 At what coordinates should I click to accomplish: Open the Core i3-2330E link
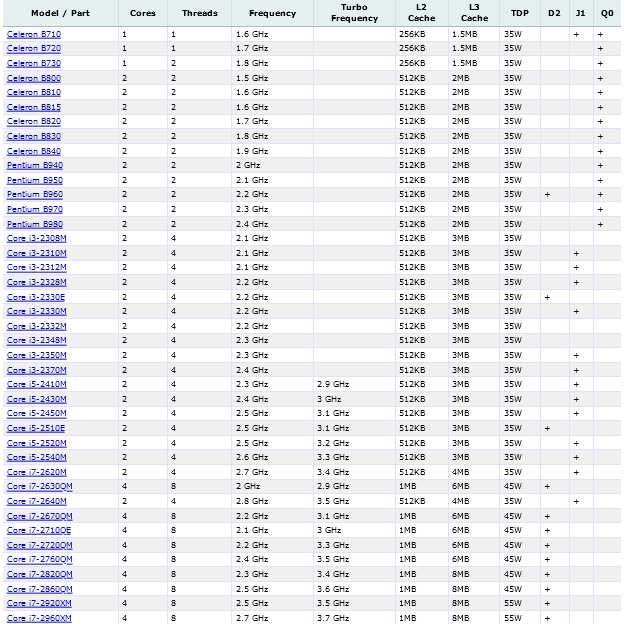tap(36, 297)
